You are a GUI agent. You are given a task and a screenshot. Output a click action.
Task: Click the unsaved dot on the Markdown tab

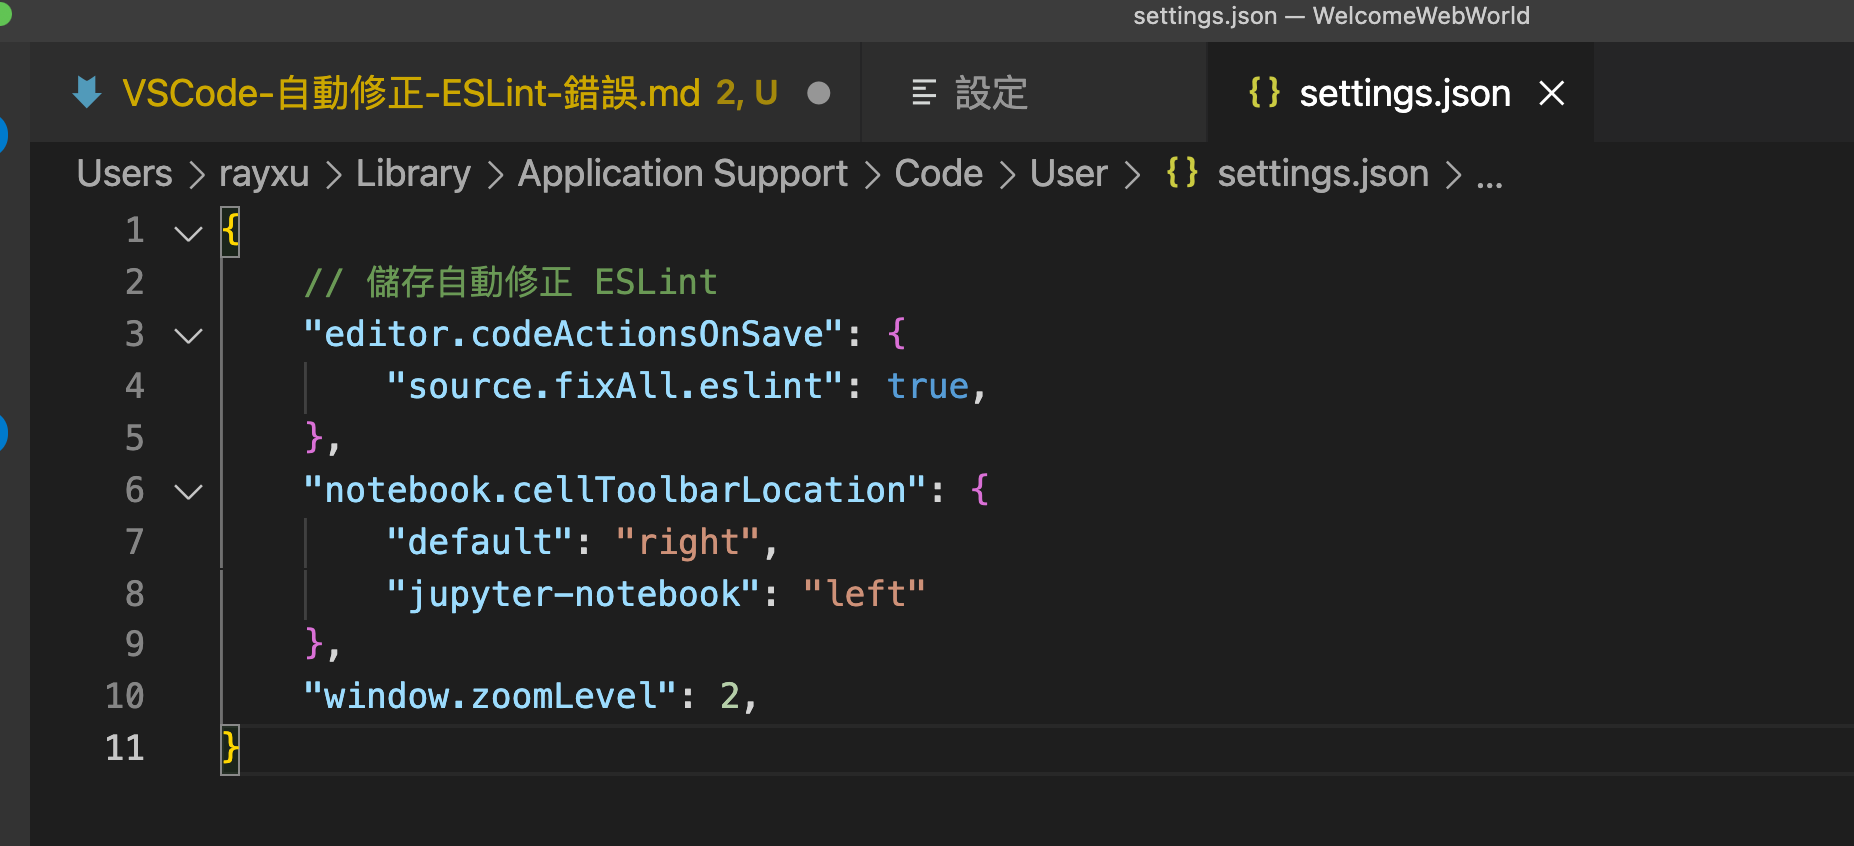click(818, 93)
